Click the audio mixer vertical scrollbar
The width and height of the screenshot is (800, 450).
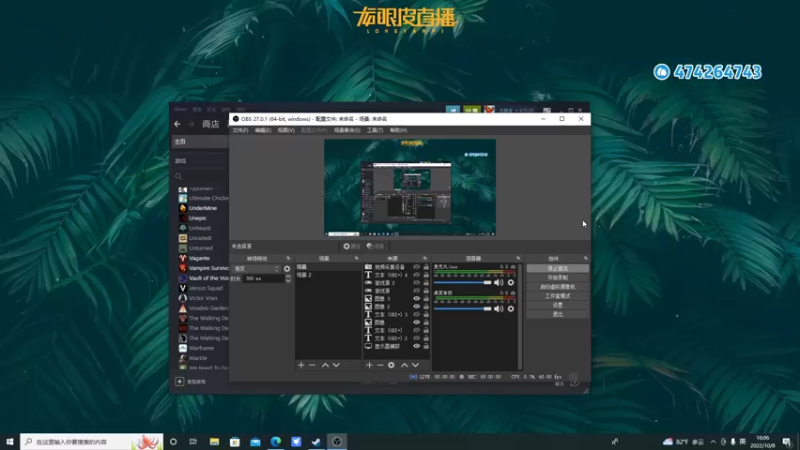(520, 316)
